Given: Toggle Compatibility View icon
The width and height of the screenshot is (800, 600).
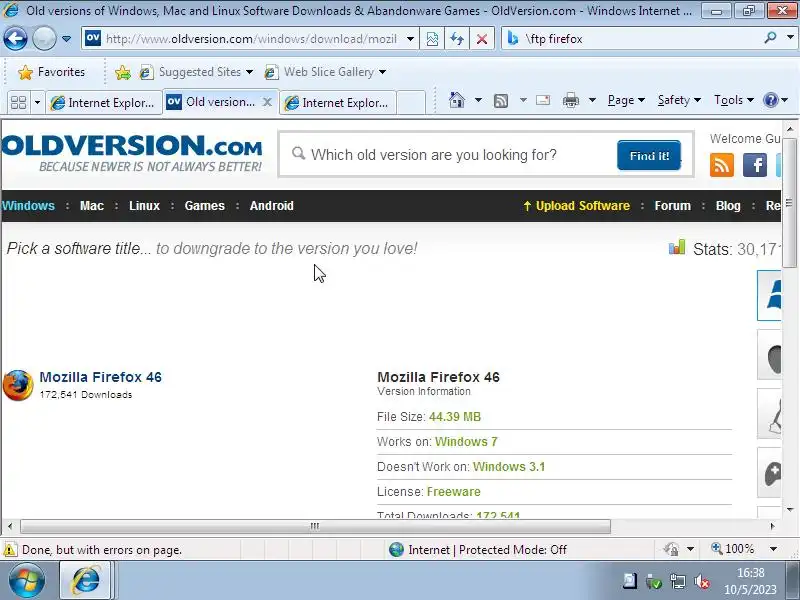Looking at the screenshot, I should (x=432, y=39).
